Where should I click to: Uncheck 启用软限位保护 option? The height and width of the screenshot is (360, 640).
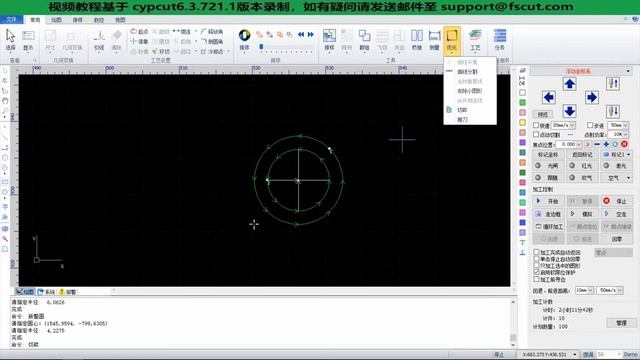pos(536,272)
